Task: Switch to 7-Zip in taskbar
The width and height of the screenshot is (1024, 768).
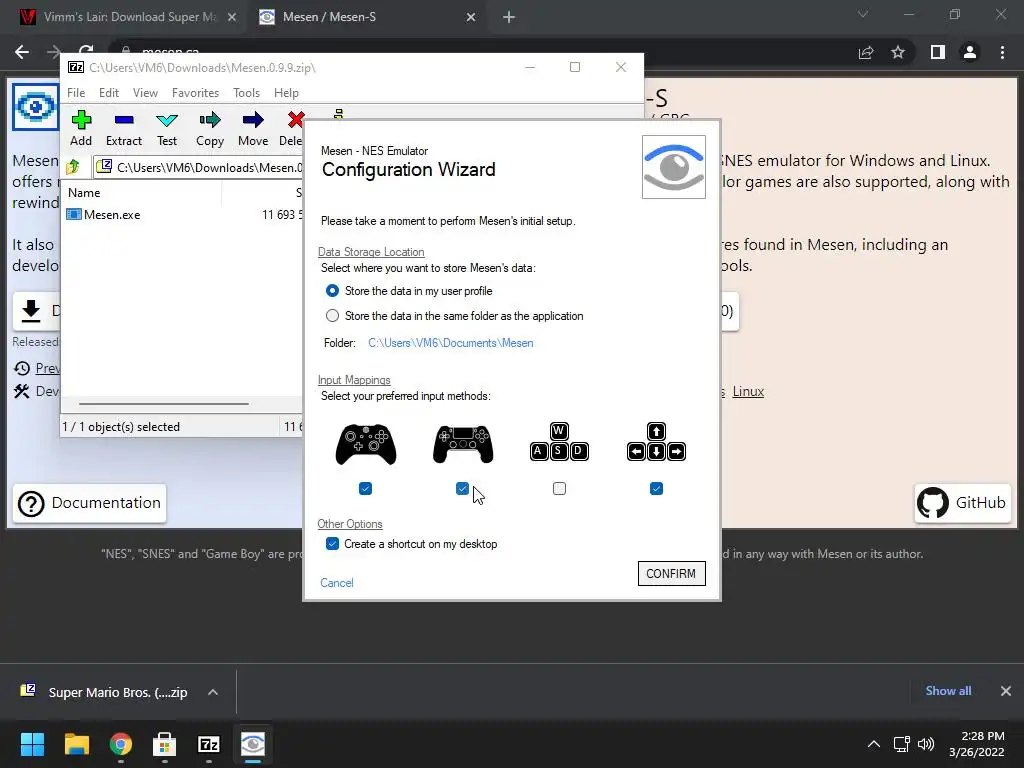Action: [209, 744]
